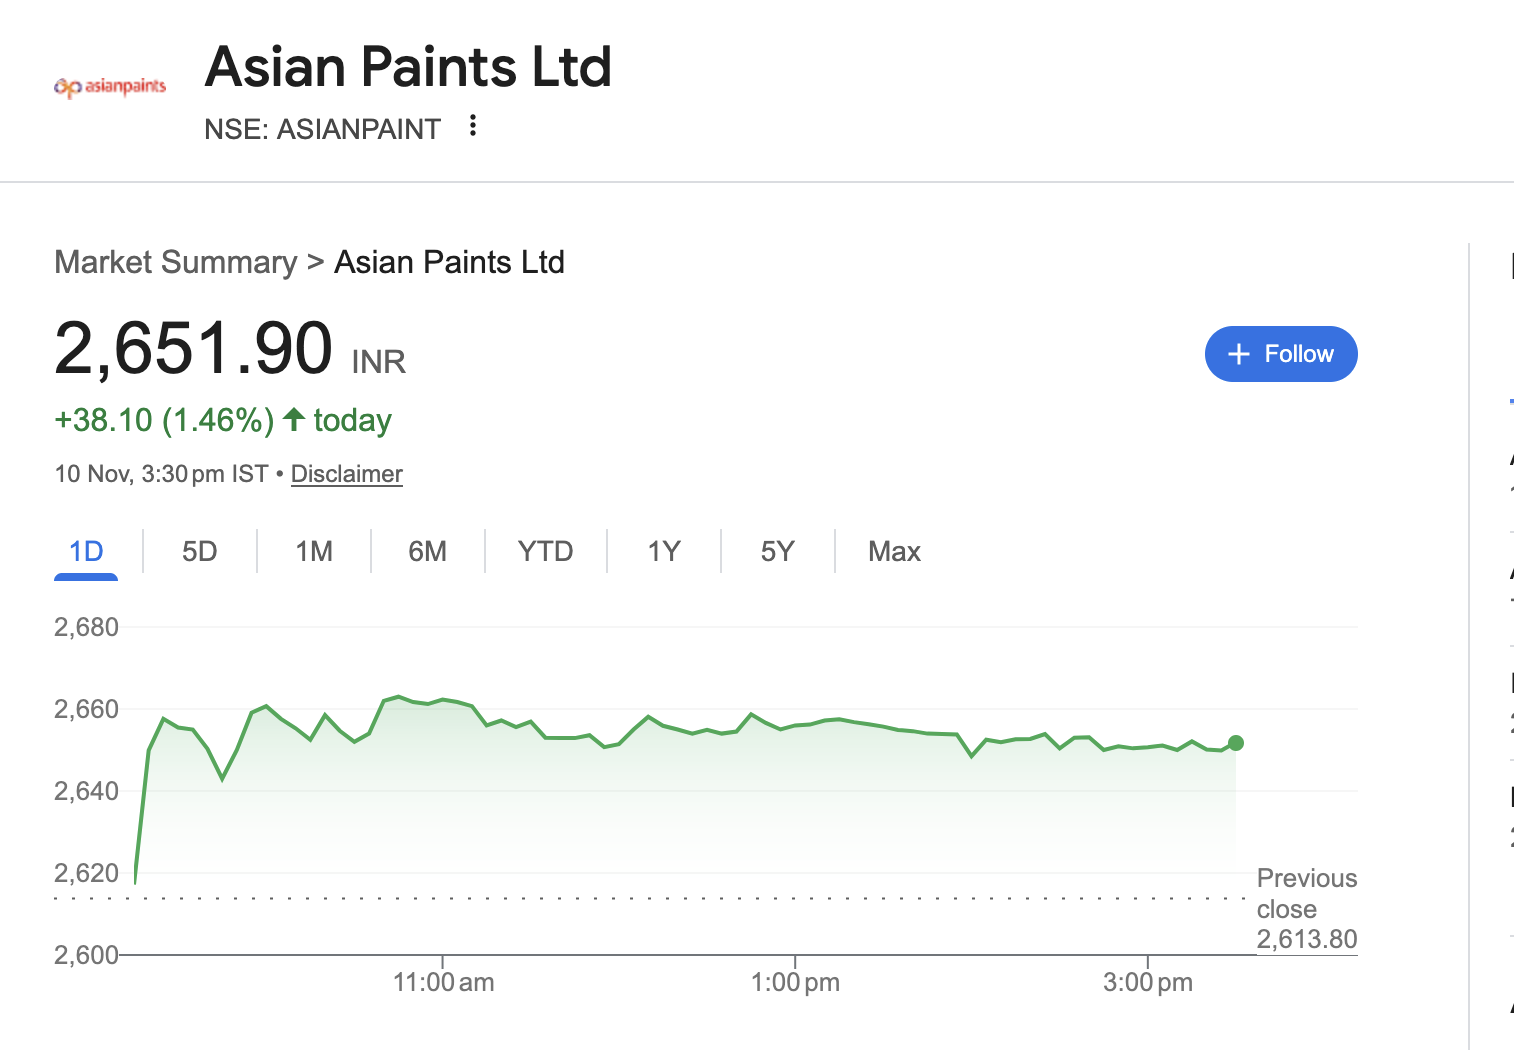This screenshot has width=1514, height=1050.
Task: Select the 6M chart tab
Action: [x=427, y=551]
